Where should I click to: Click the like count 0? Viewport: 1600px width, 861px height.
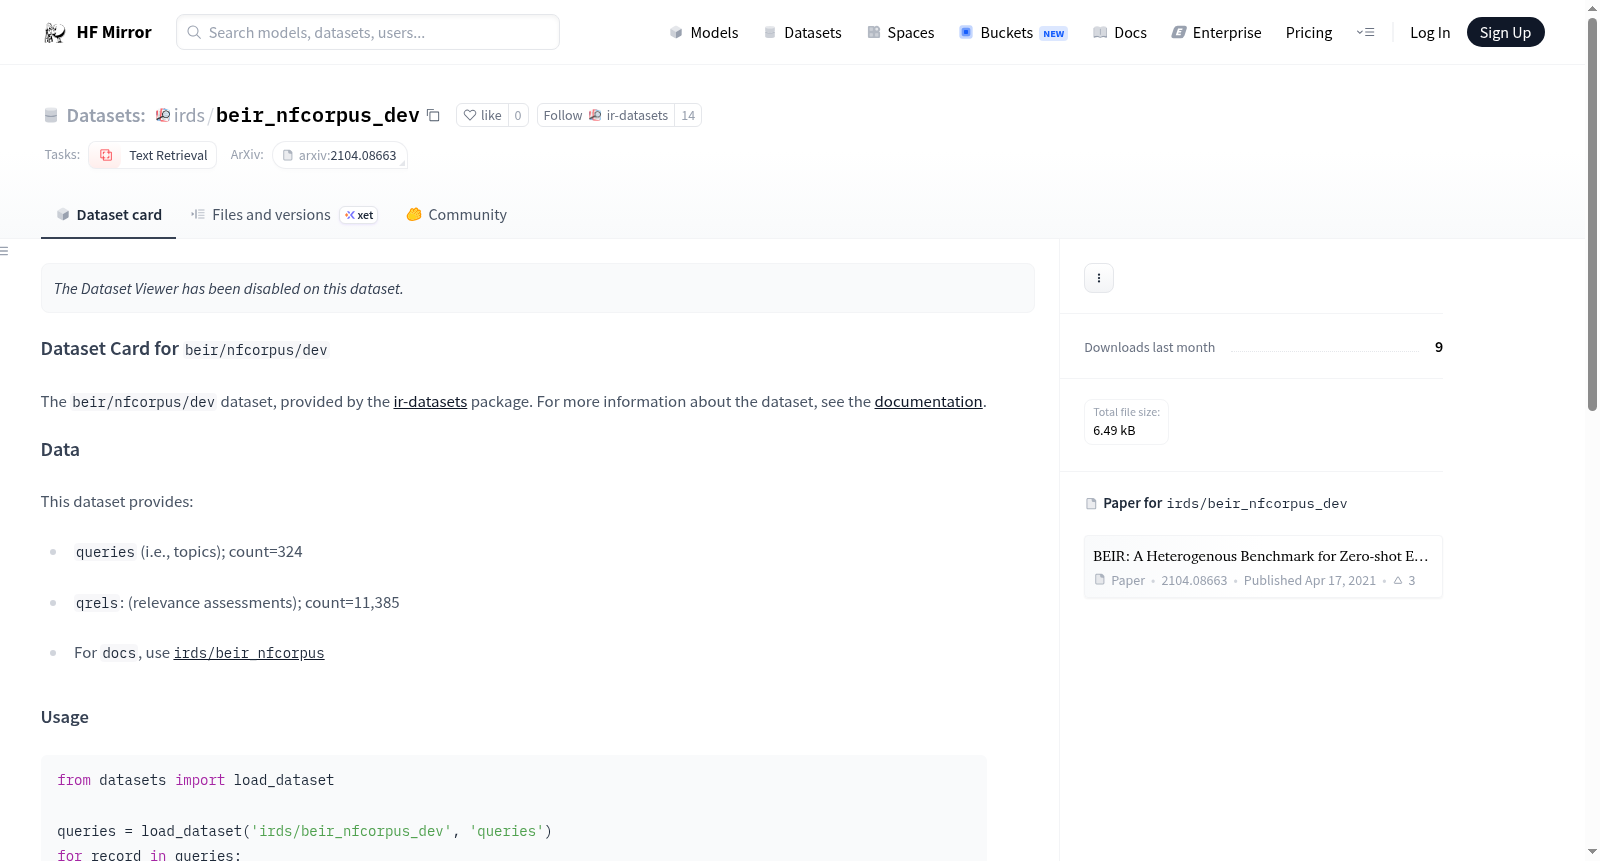point(518,115)
